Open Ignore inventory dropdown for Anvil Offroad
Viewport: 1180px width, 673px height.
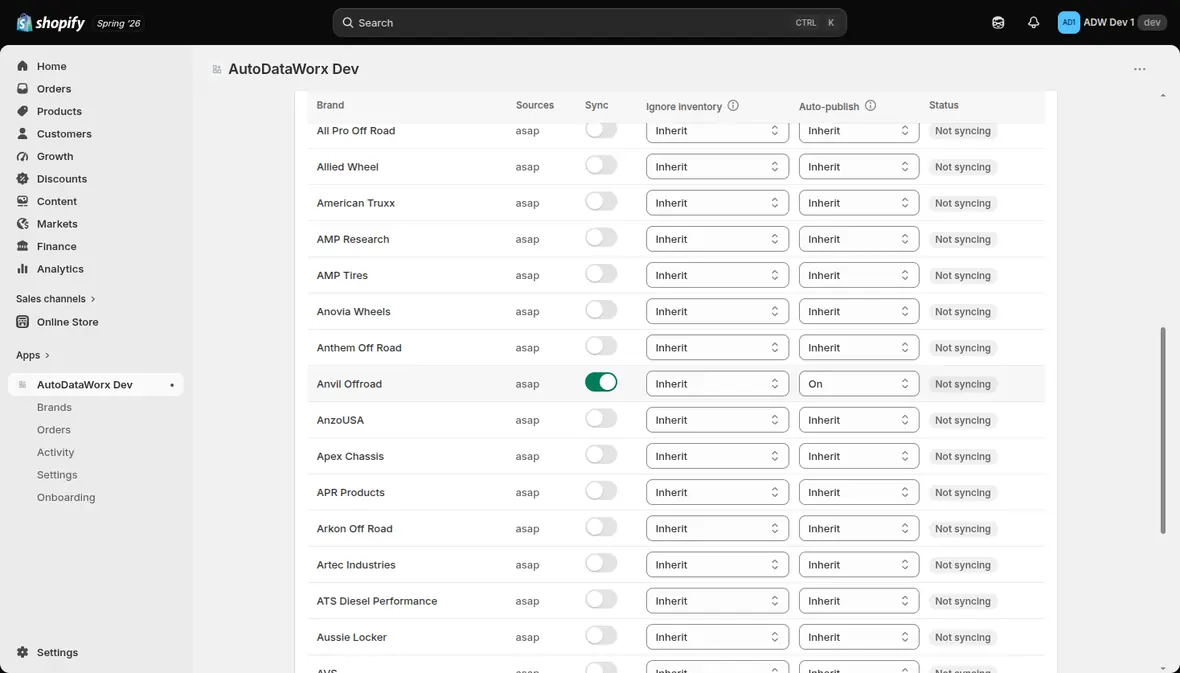point(717,384)
